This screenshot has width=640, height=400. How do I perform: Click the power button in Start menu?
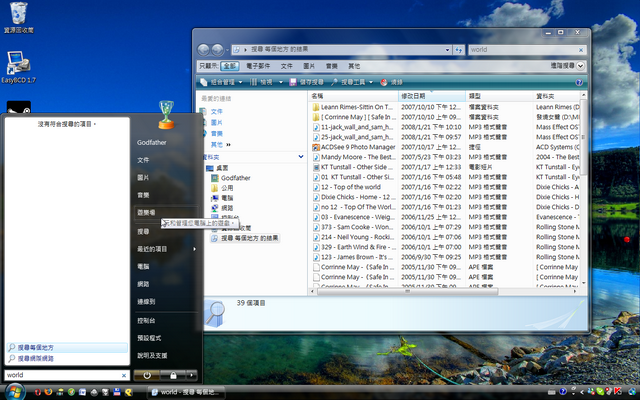(x=147, y=375)
